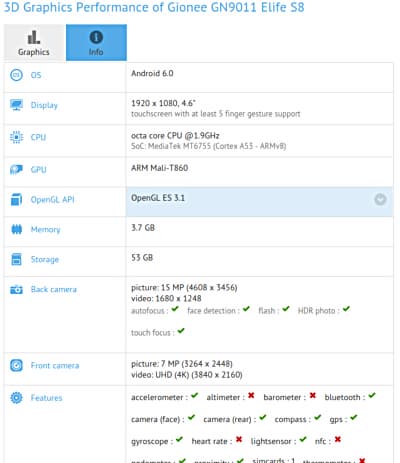Click the OpenGL API icon
The image size is (400, 463).
click(x=16, y=200)
